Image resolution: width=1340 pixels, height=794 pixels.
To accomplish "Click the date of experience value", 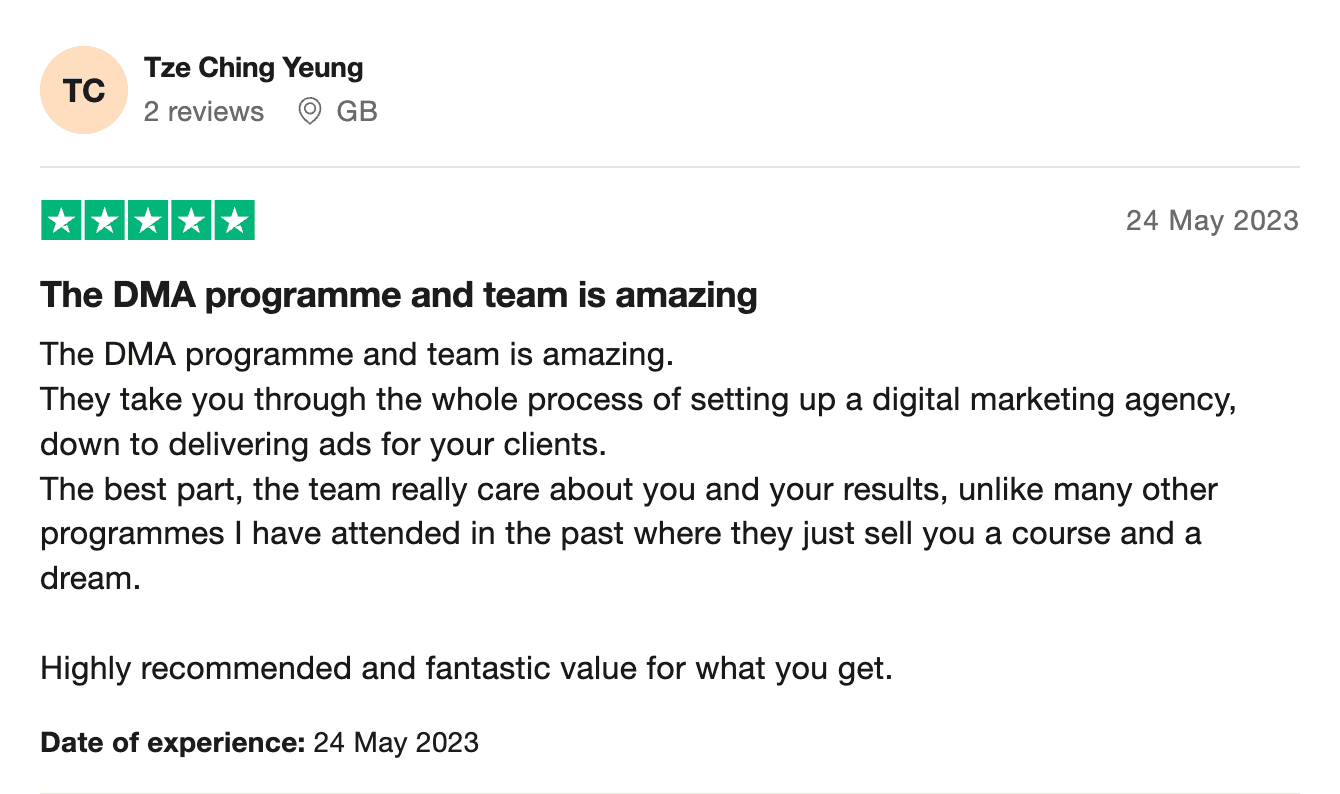I will pyautogui.click(x=396, y=743).
